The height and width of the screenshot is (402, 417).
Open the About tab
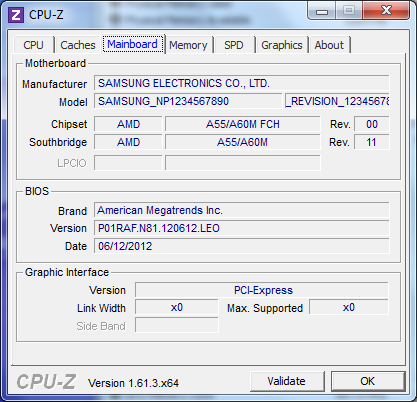point(329,45)
